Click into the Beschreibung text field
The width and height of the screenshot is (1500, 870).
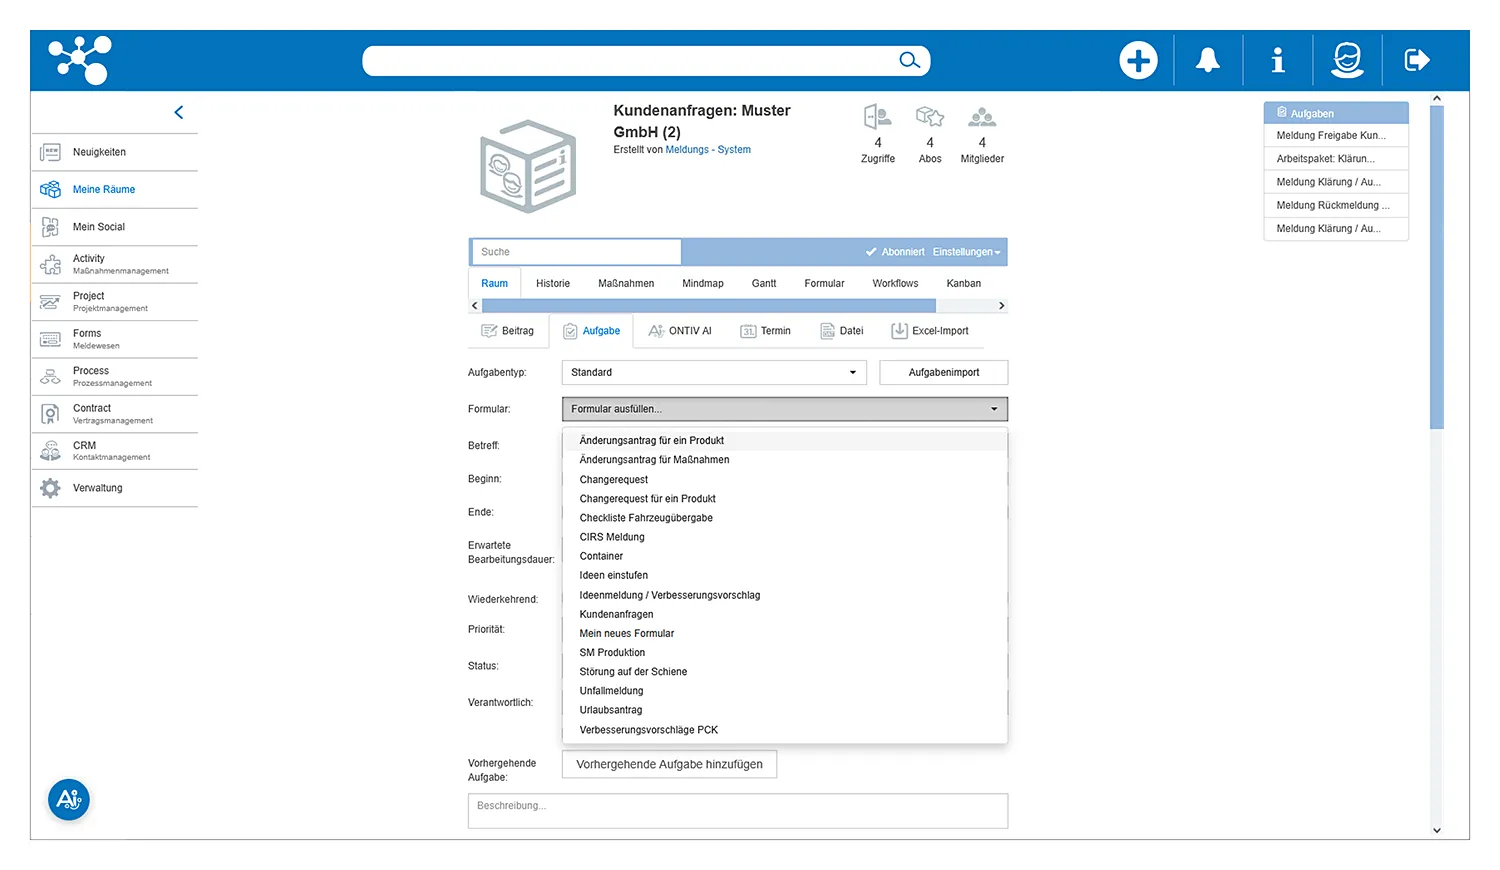[737, 811]
